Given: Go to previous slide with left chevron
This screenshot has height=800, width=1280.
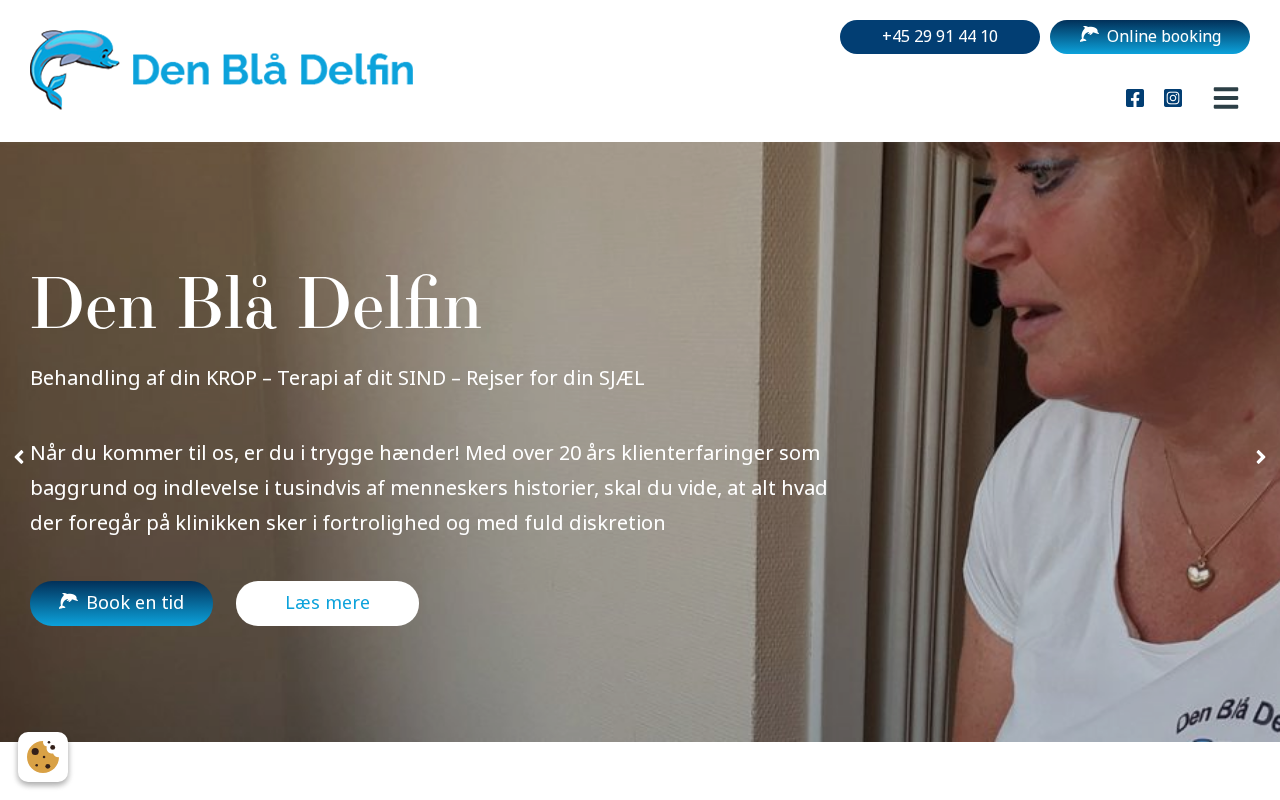Looking at the screenshot, I should (19, 457).
